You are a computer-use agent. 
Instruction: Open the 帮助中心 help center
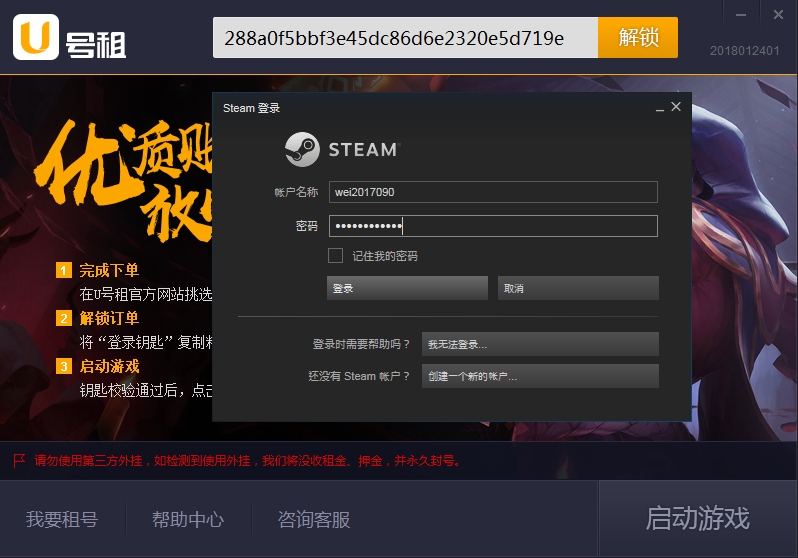click(188, 519)
